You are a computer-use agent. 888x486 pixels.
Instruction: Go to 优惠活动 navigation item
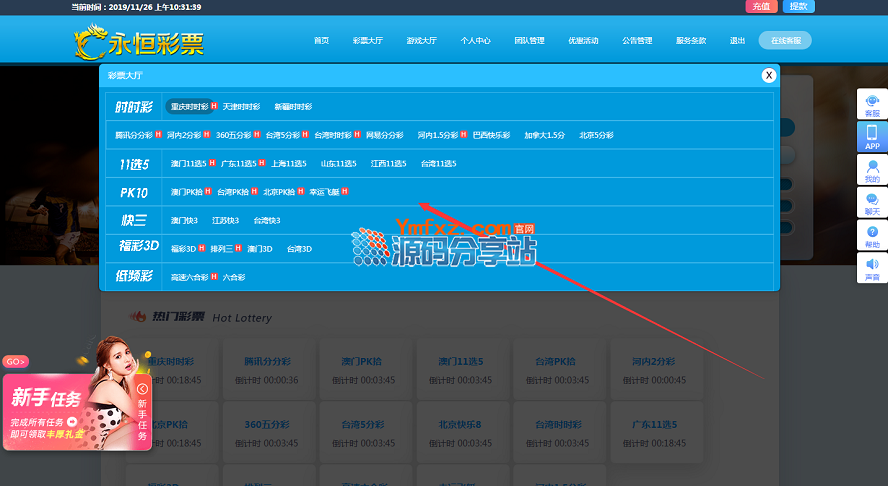tap(583, 41)
